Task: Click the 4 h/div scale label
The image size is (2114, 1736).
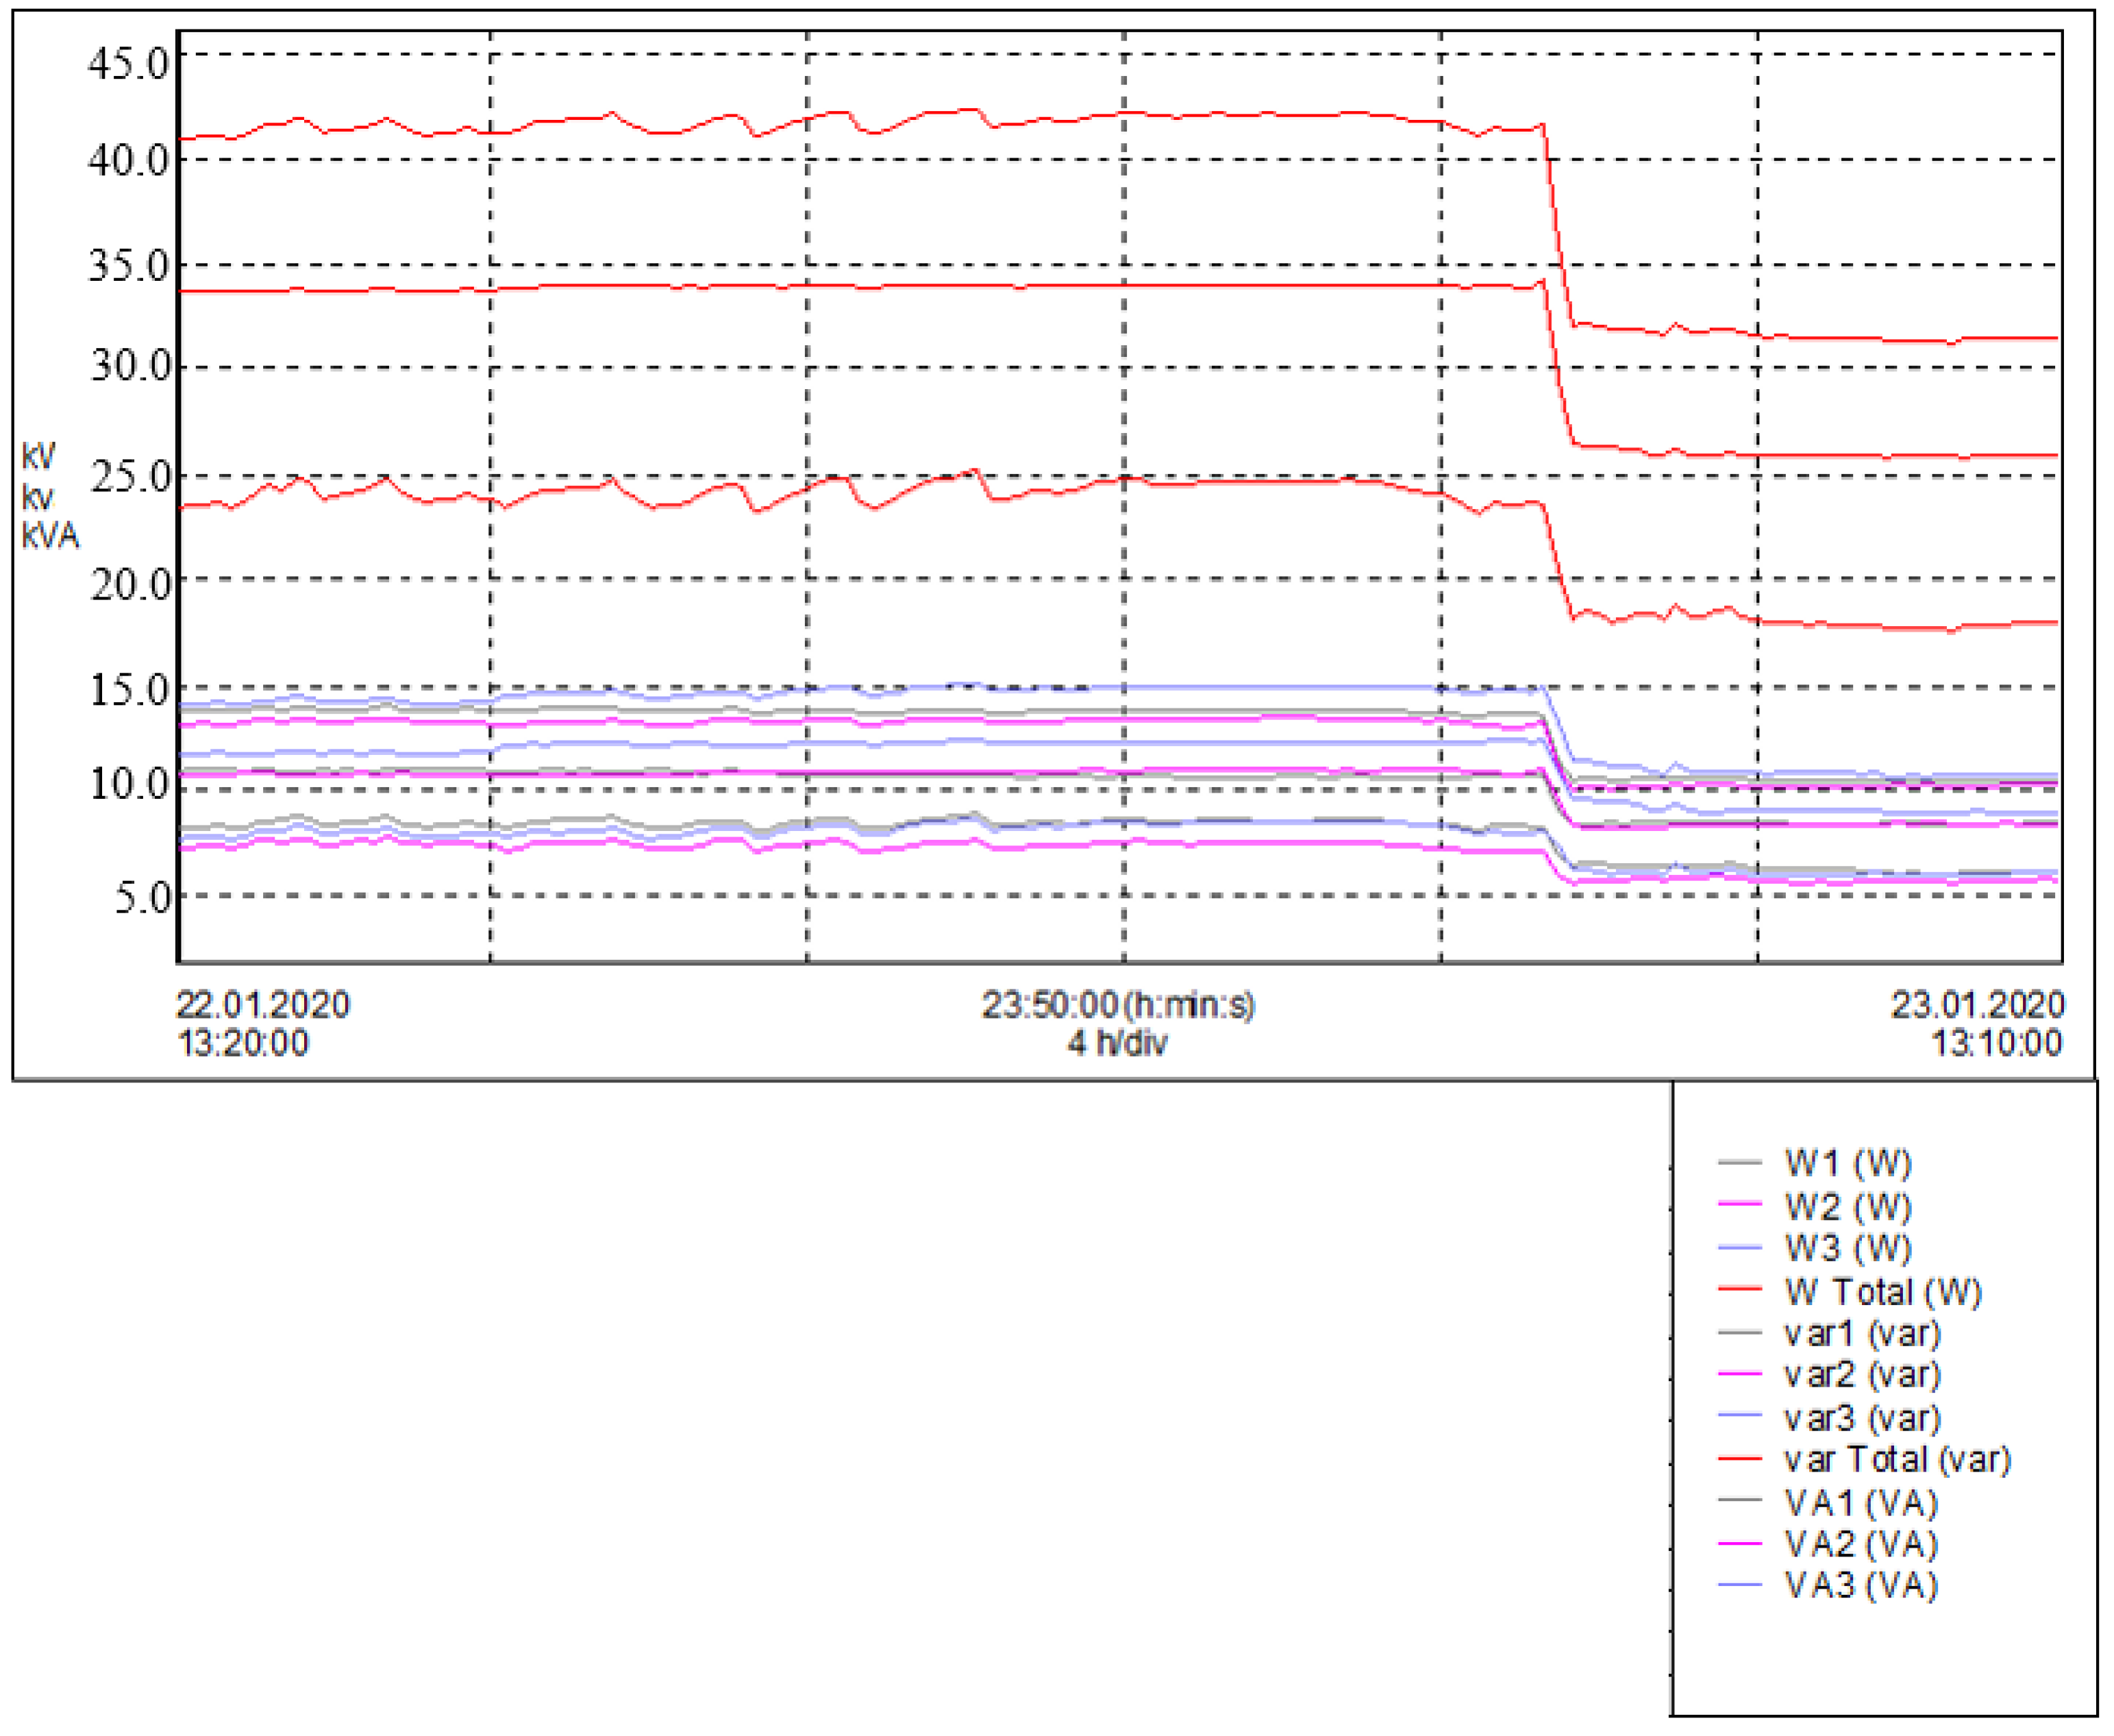Action: (x=1117, y=1044)
